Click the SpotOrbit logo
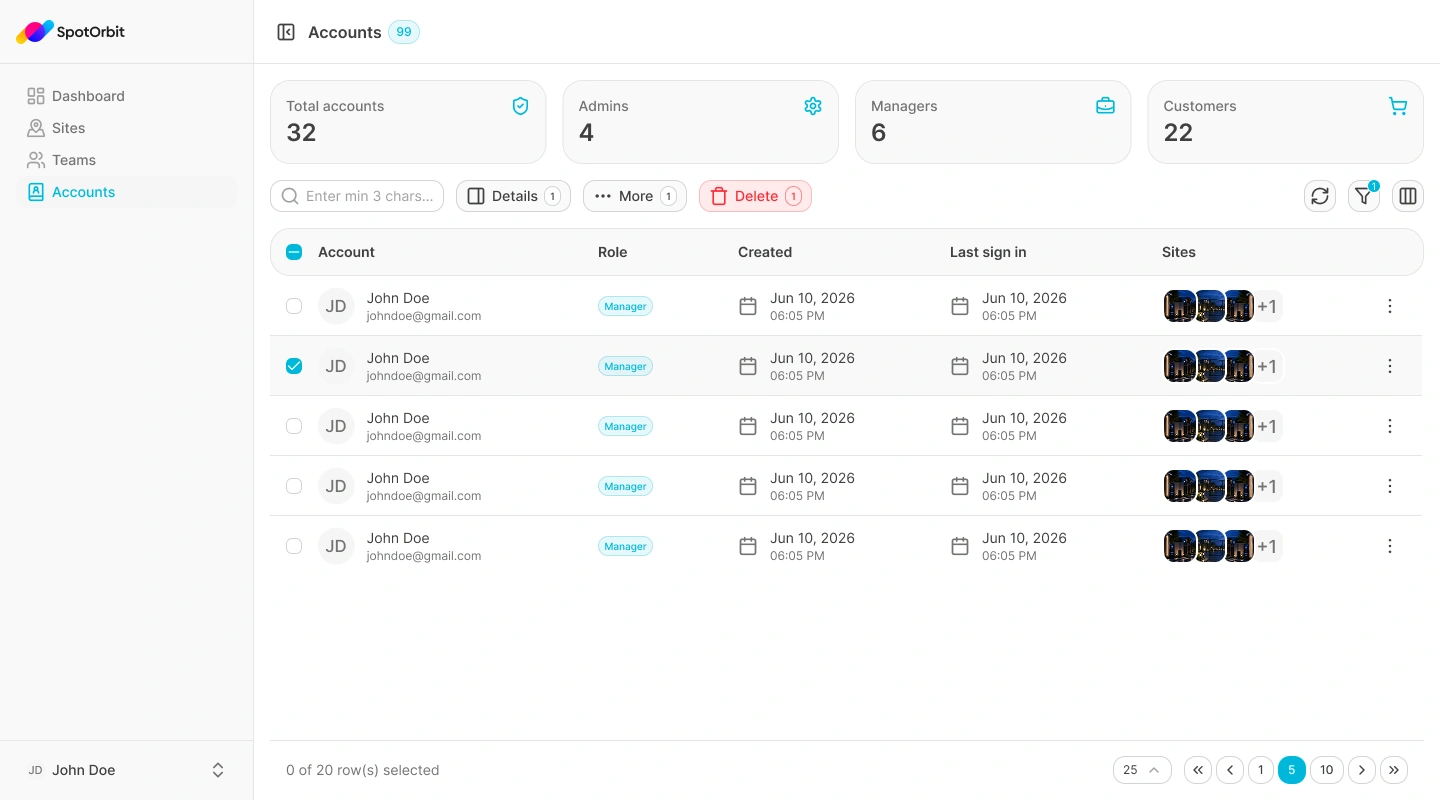The height and width of the screenshot is (800, 1440). click(x=70, y=32)
